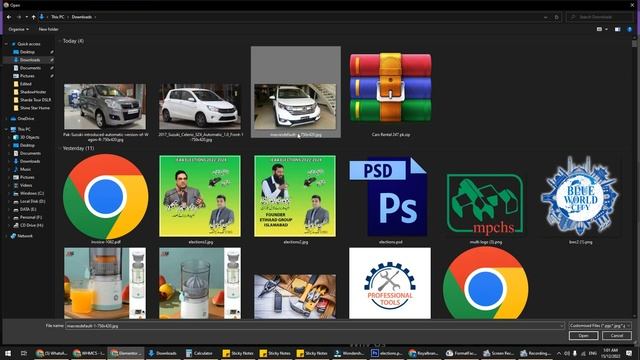Open the Edited folder in sidebar

pyautogui.click(x=25, y=84)
